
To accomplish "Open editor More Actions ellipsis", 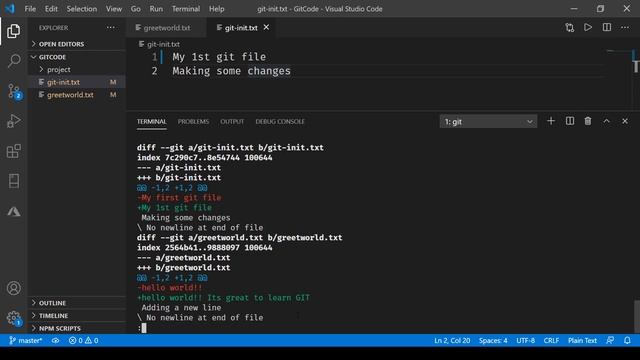I will (625, 27).
